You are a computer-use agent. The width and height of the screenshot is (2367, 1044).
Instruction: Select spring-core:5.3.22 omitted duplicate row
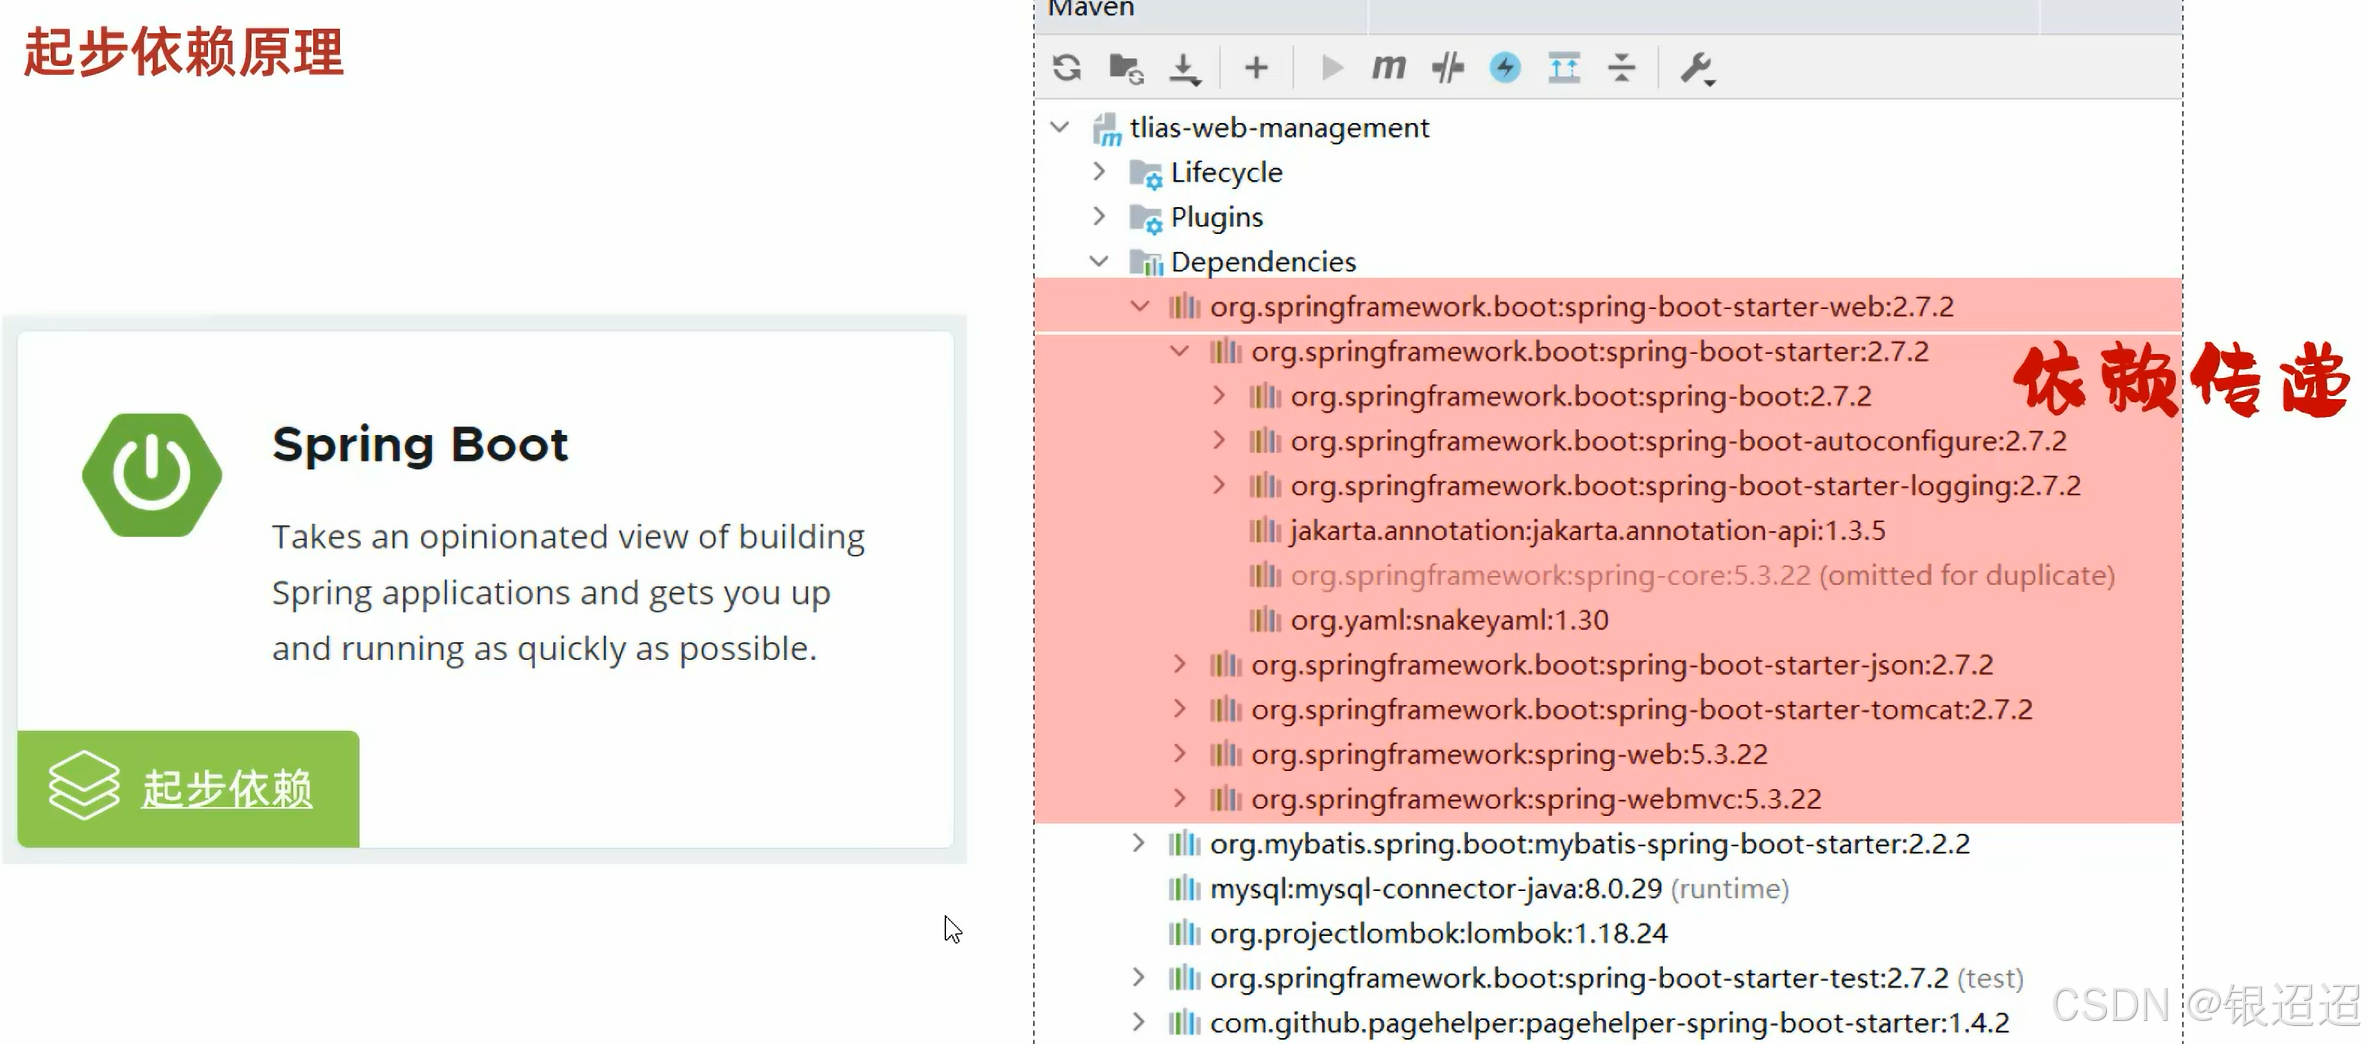click(1608, 575)
